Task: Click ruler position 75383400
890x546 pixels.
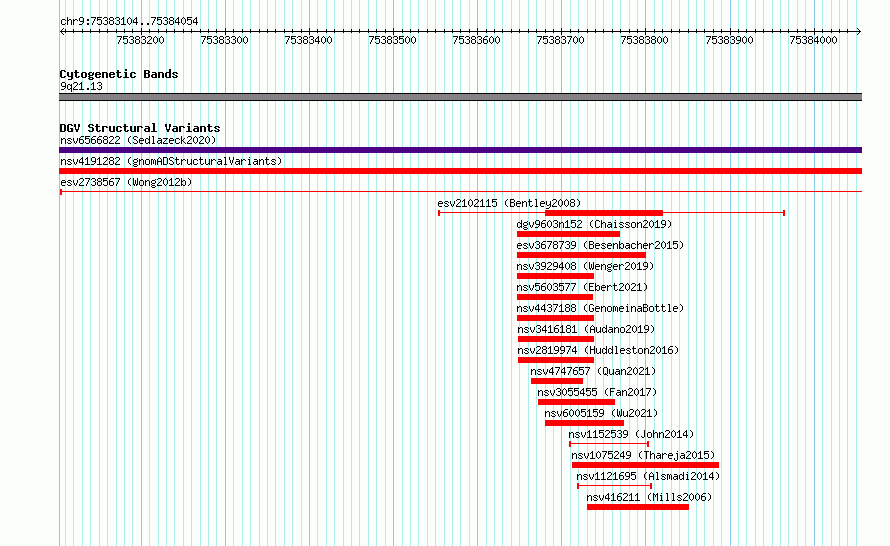Action: coord(308,40)
